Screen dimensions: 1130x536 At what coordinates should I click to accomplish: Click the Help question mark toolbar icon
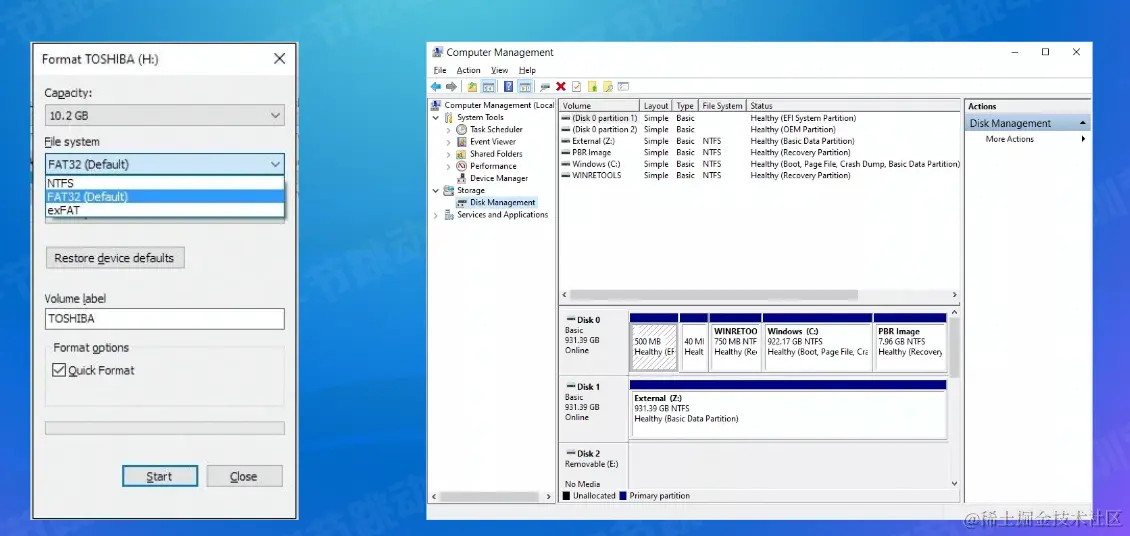[509, 87]
